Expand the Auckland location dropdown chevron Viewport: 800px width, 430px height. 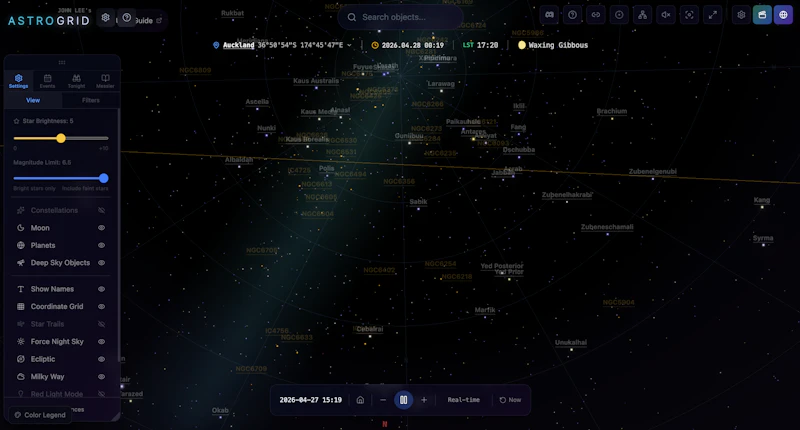coord(349,45)
